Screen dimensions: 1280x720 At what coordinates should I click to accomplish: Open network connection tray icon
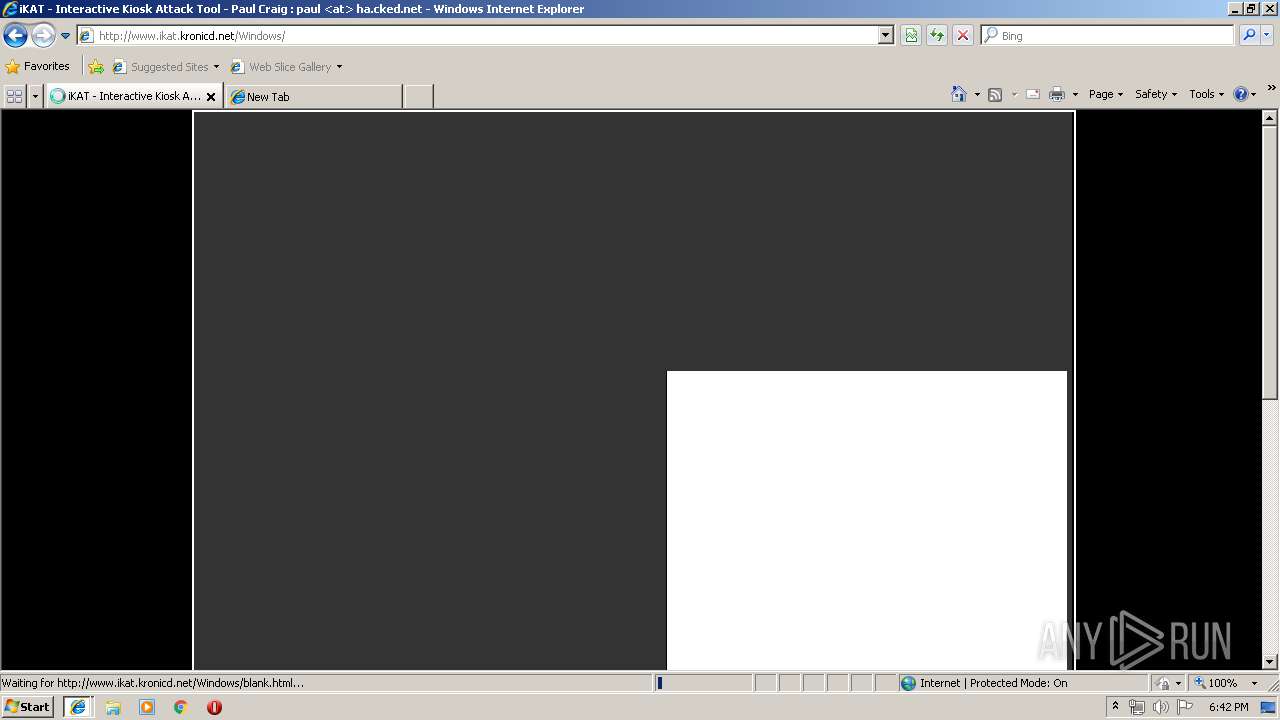pos(1137,707)
